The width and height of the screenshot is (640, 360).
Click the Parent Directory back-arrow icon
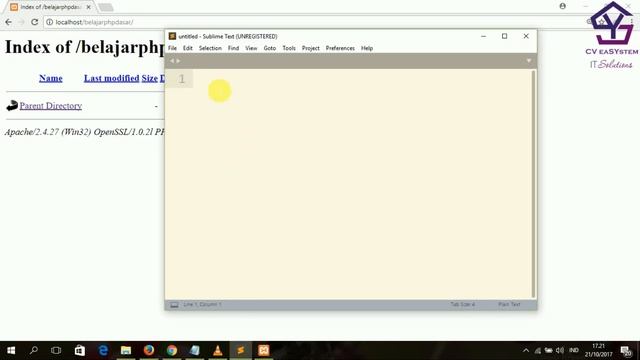tap(12, 106)
